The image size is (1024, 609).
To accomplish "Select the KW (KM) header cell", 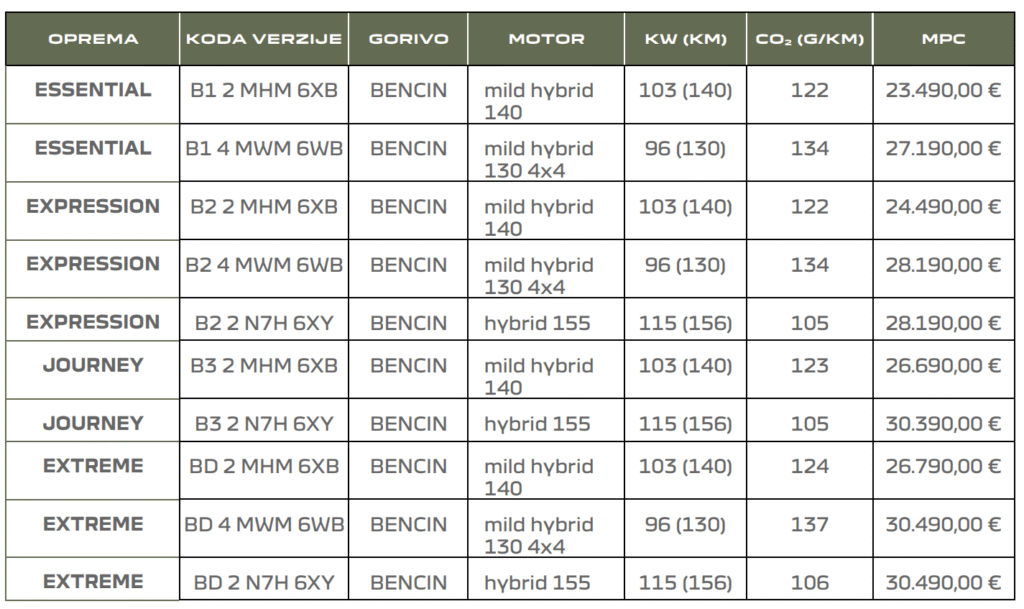I will [685, 40].
